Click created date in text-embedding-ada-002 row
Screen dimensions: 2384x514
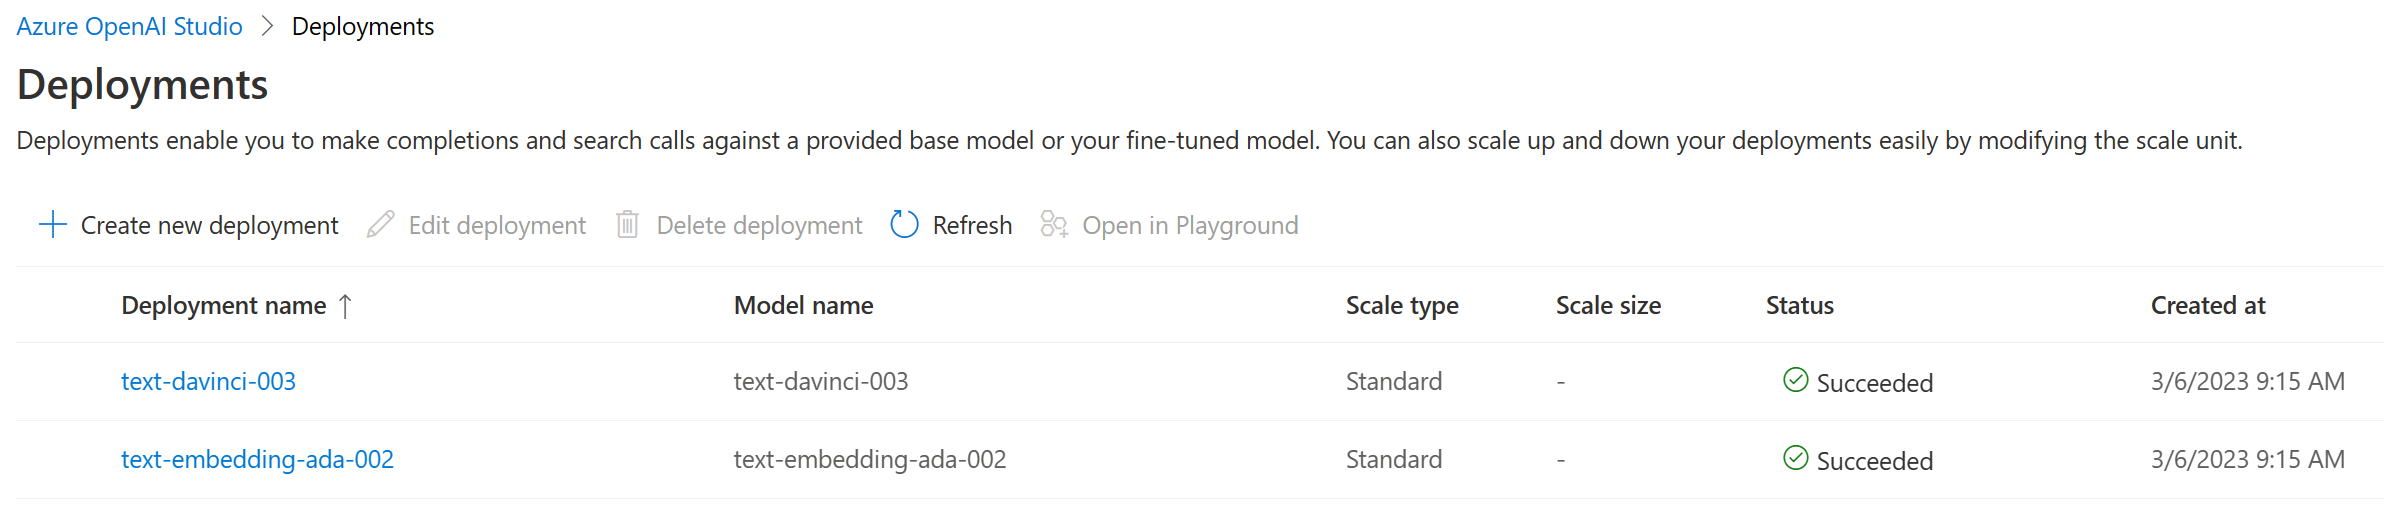pyautogui.click(x=2248, y=459)
